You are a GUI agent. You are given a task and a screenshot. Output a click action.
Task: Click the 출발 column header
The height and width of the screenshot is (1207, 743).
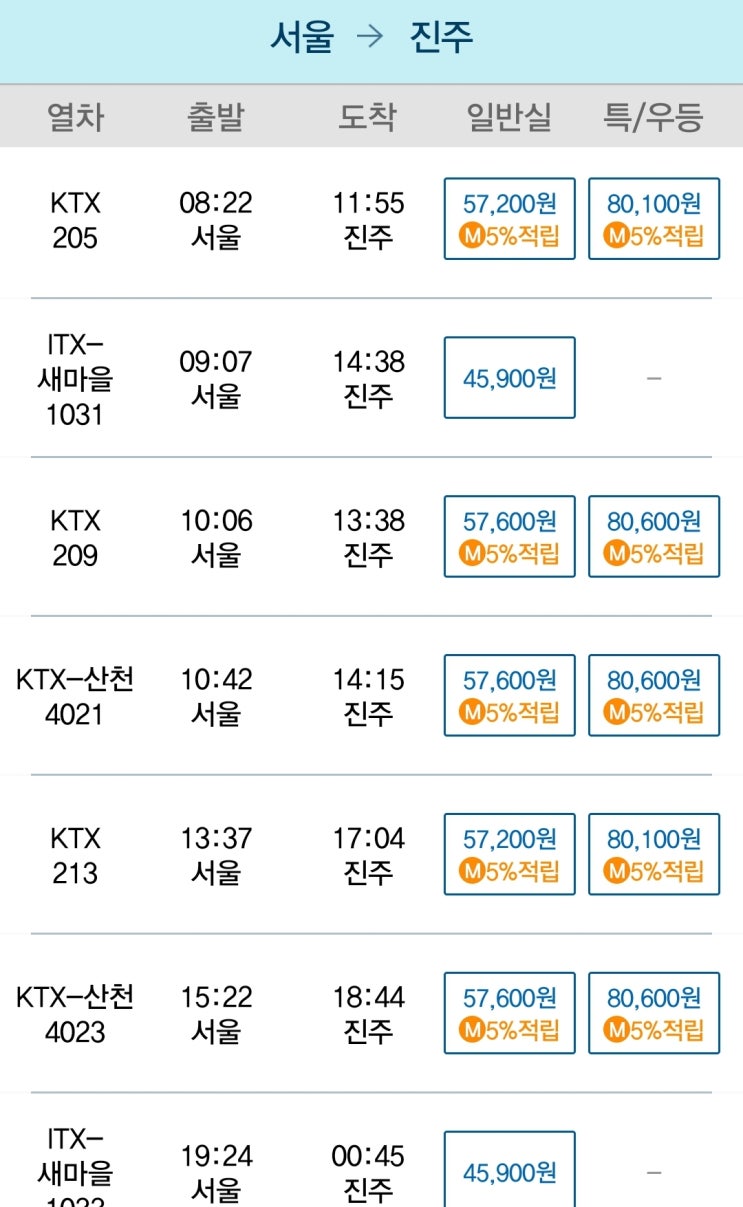click(x=215, y=117)
